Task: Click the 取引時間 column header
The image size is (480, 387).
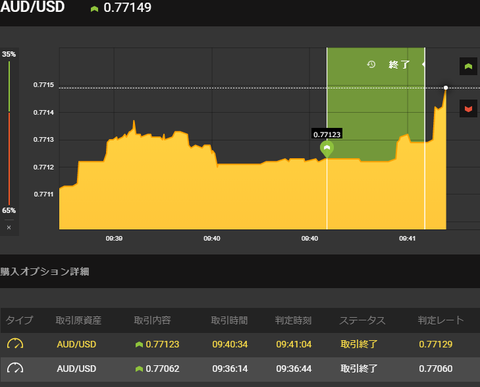Action: point(229,320)
